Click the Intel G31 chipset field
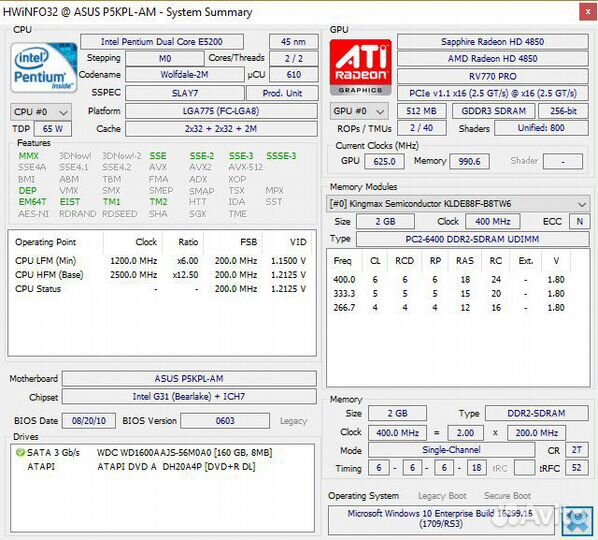This screenshot has width=598, height=540. [189, 397]
